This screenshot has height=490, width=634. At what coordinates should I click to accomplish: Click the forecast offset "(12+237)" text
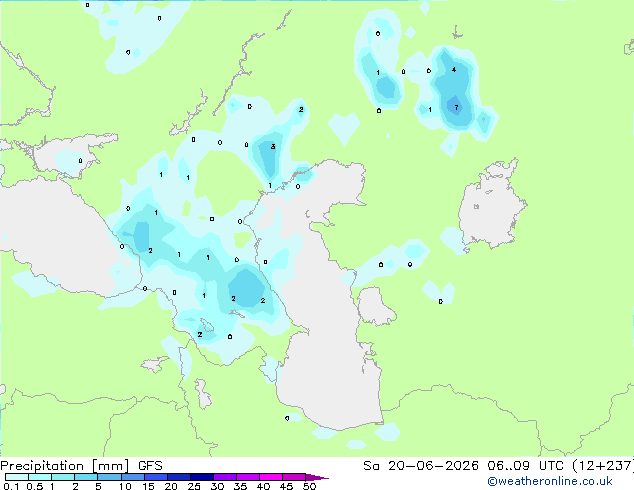pyautogui.click(x=603, y=466)
